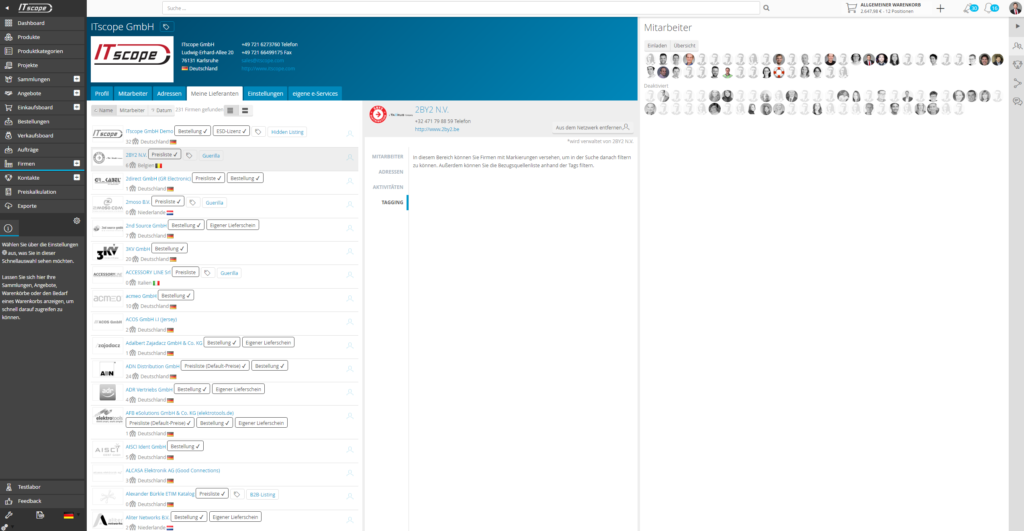Toggle Preisliste for 2BY2 N.V.
Screen dimensions: 1024x531
[165, 155]
